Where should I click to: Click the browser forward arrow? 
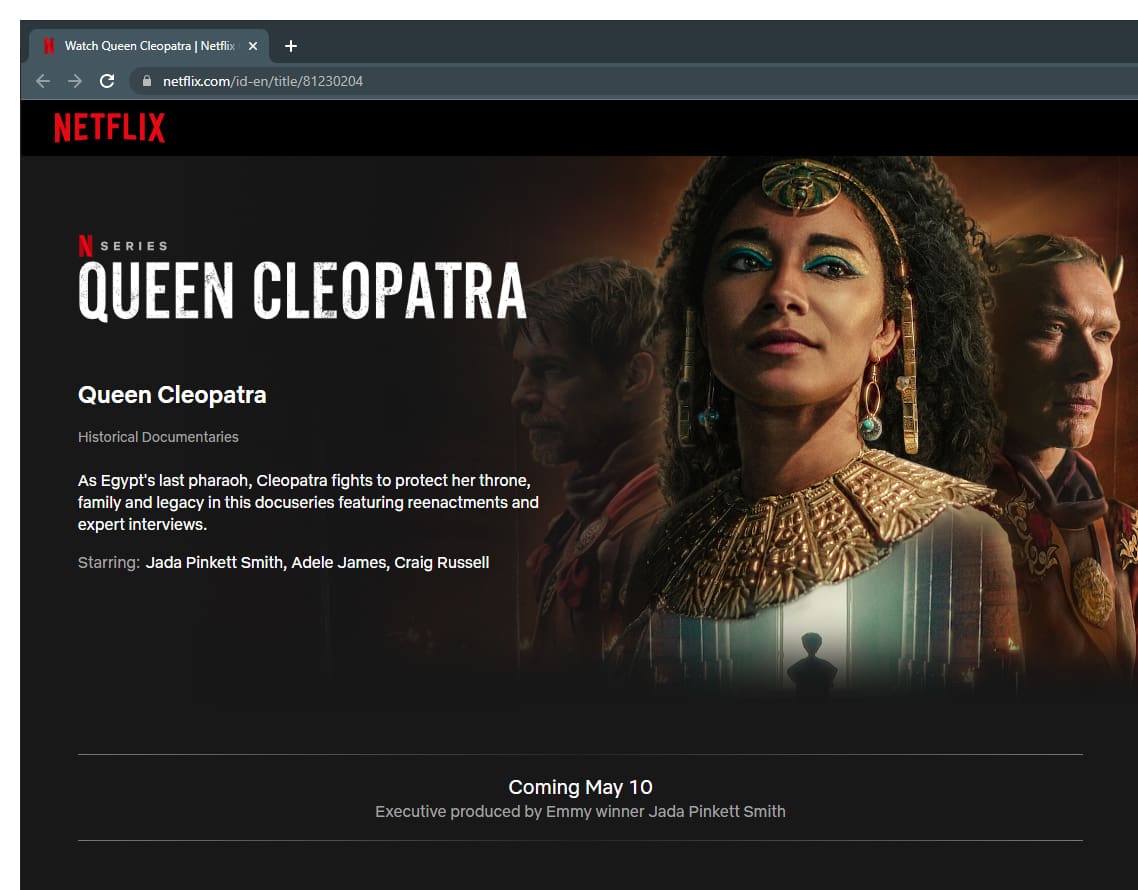pos(75,81)
